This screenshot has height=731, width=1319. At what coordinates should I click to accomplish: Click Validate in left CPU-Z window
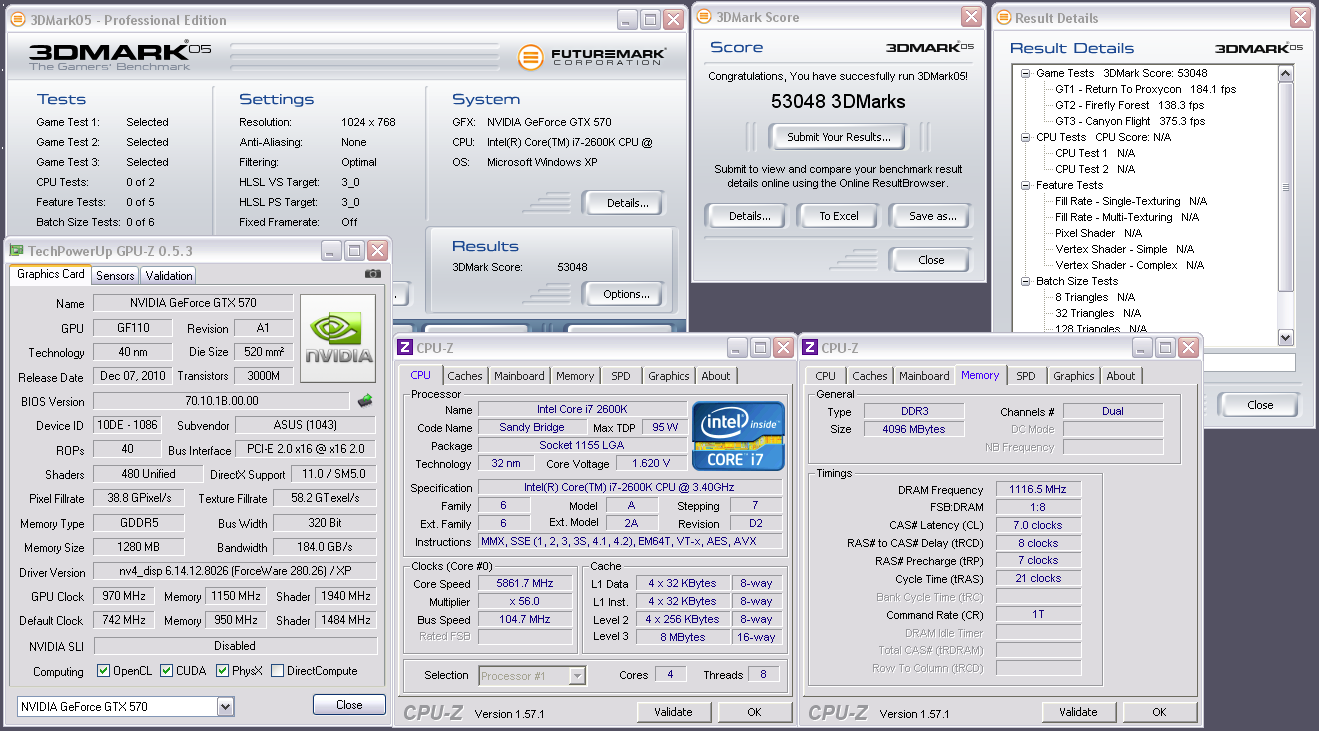coord(673,712)
